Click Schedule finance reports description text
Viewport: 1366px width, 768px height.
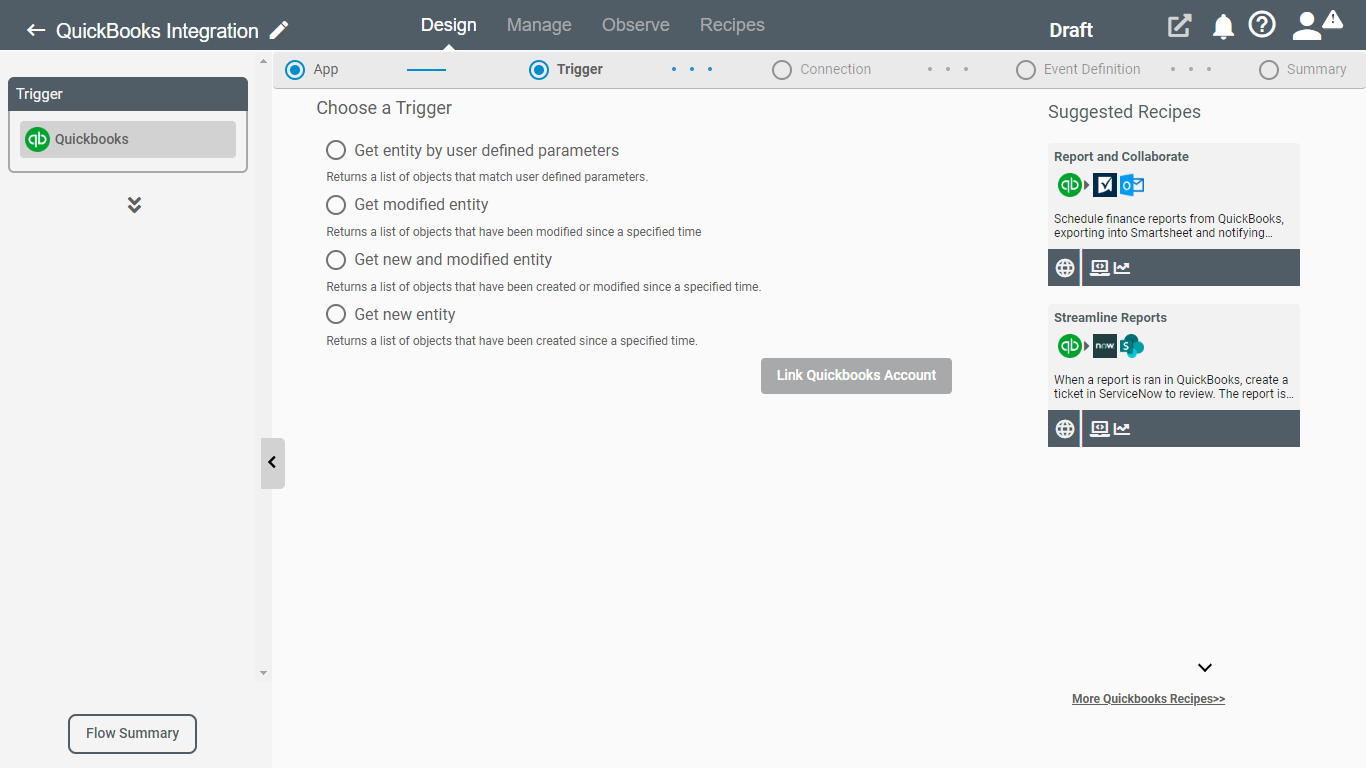[x=1169, y=226]
